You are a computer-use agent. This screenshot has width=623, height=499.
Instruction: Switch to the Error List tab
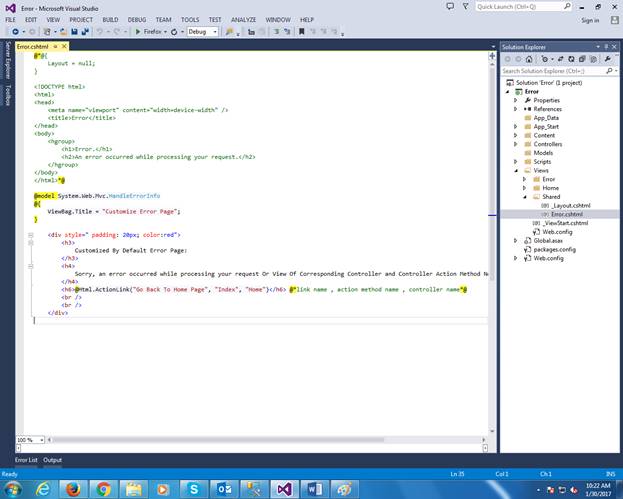(x=26, y=460)
